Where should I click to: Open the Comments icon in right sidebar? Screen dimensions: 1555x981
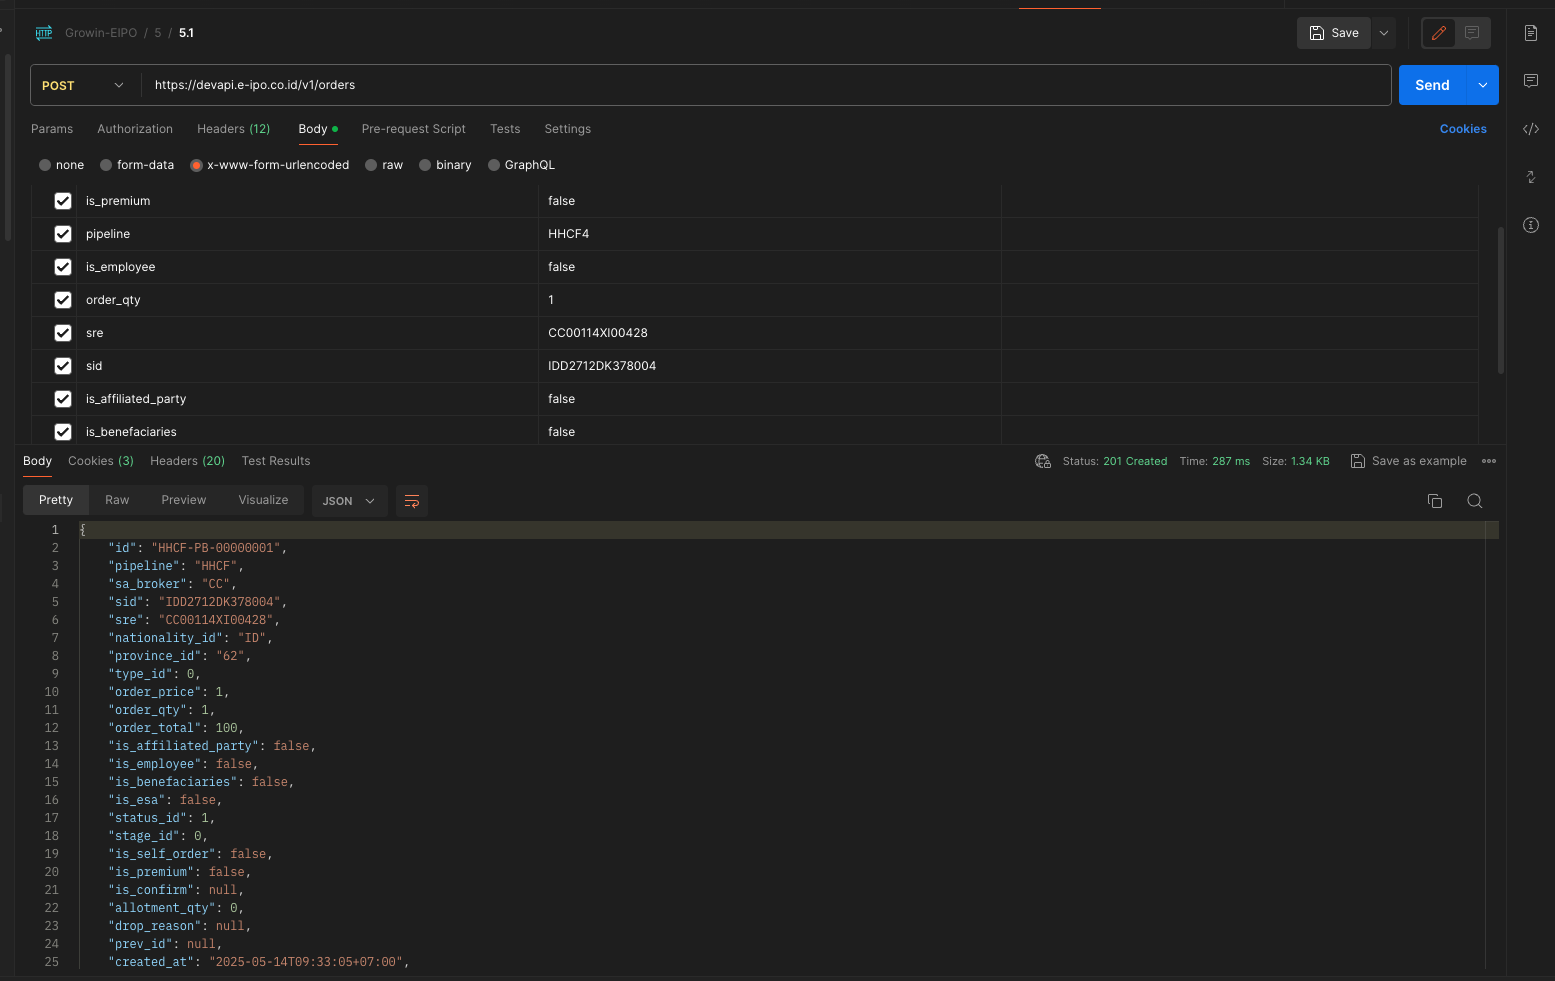click(1531, 81)
